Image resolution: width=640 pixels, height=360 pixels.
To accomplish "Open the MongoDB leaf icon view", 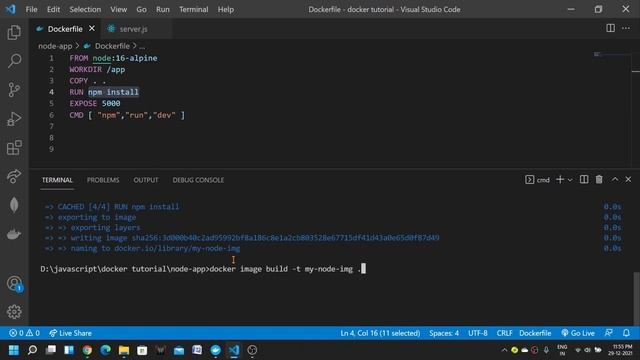I will [14, 205].
